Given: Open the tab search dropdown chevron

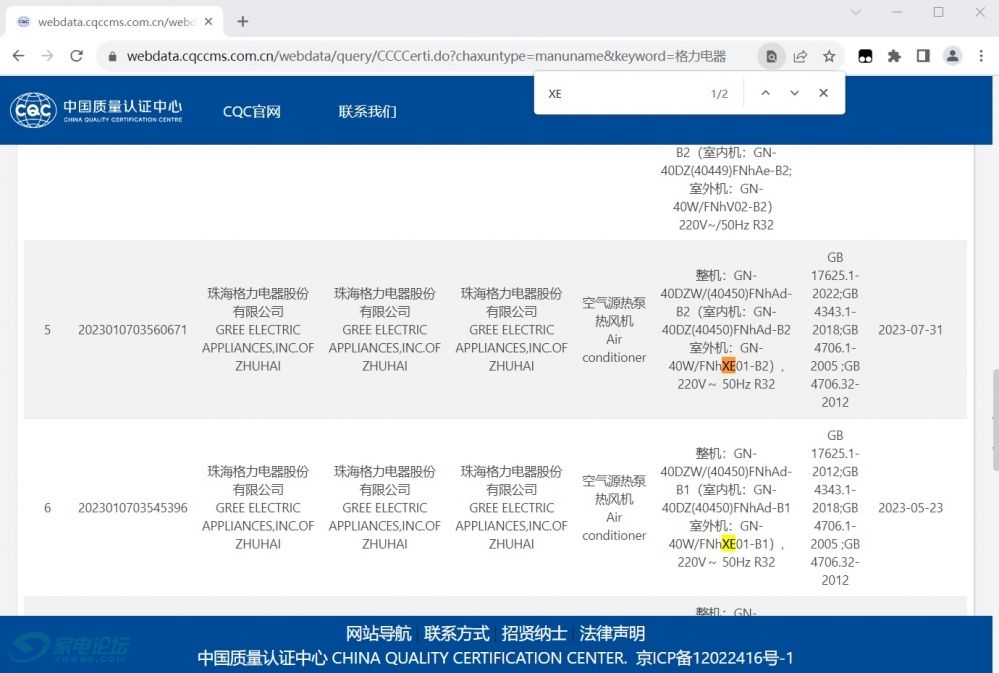Looking at the screenshot, I should (856, 12).
